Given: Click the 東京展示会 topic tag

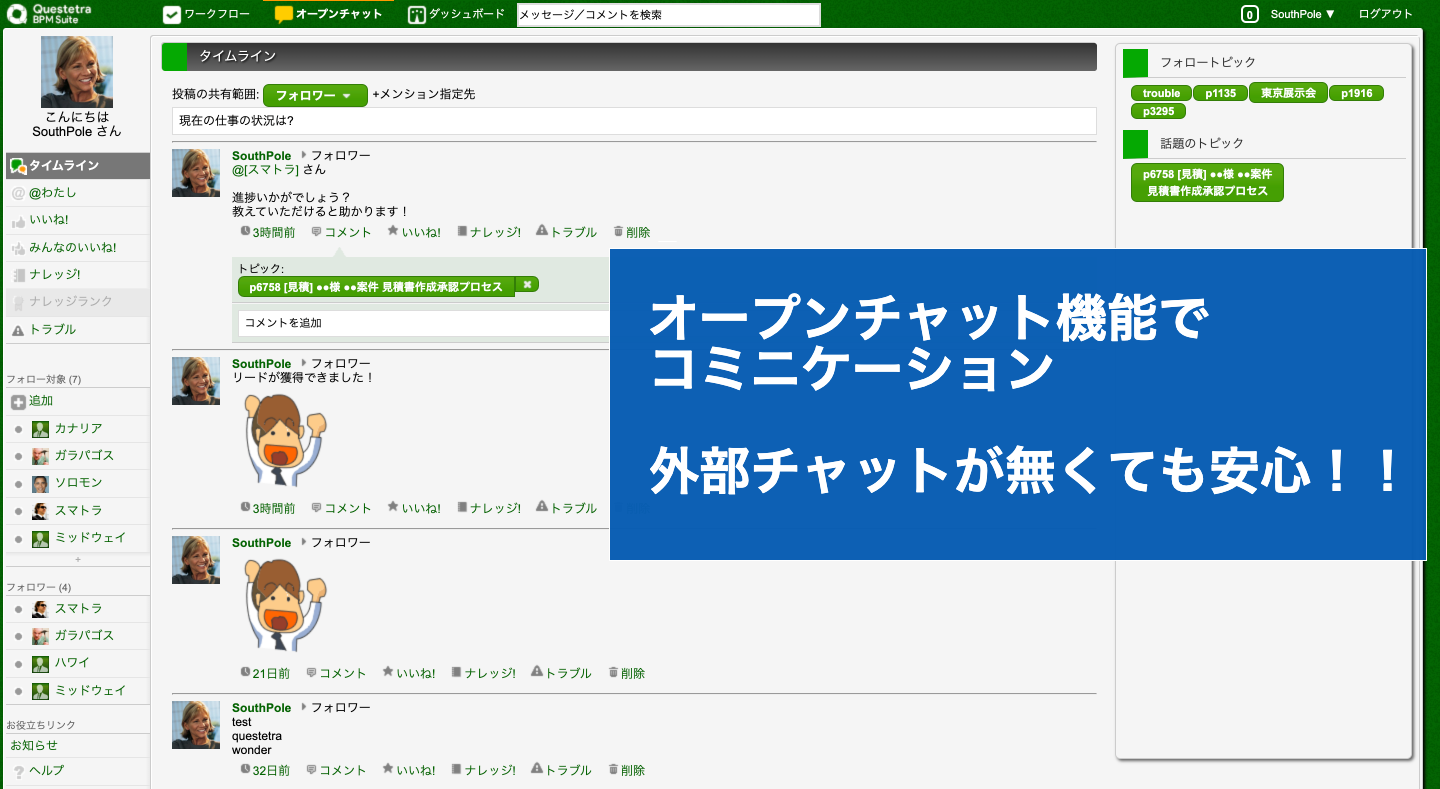Looking at the screenshot, I should (x=1288, y=93).
